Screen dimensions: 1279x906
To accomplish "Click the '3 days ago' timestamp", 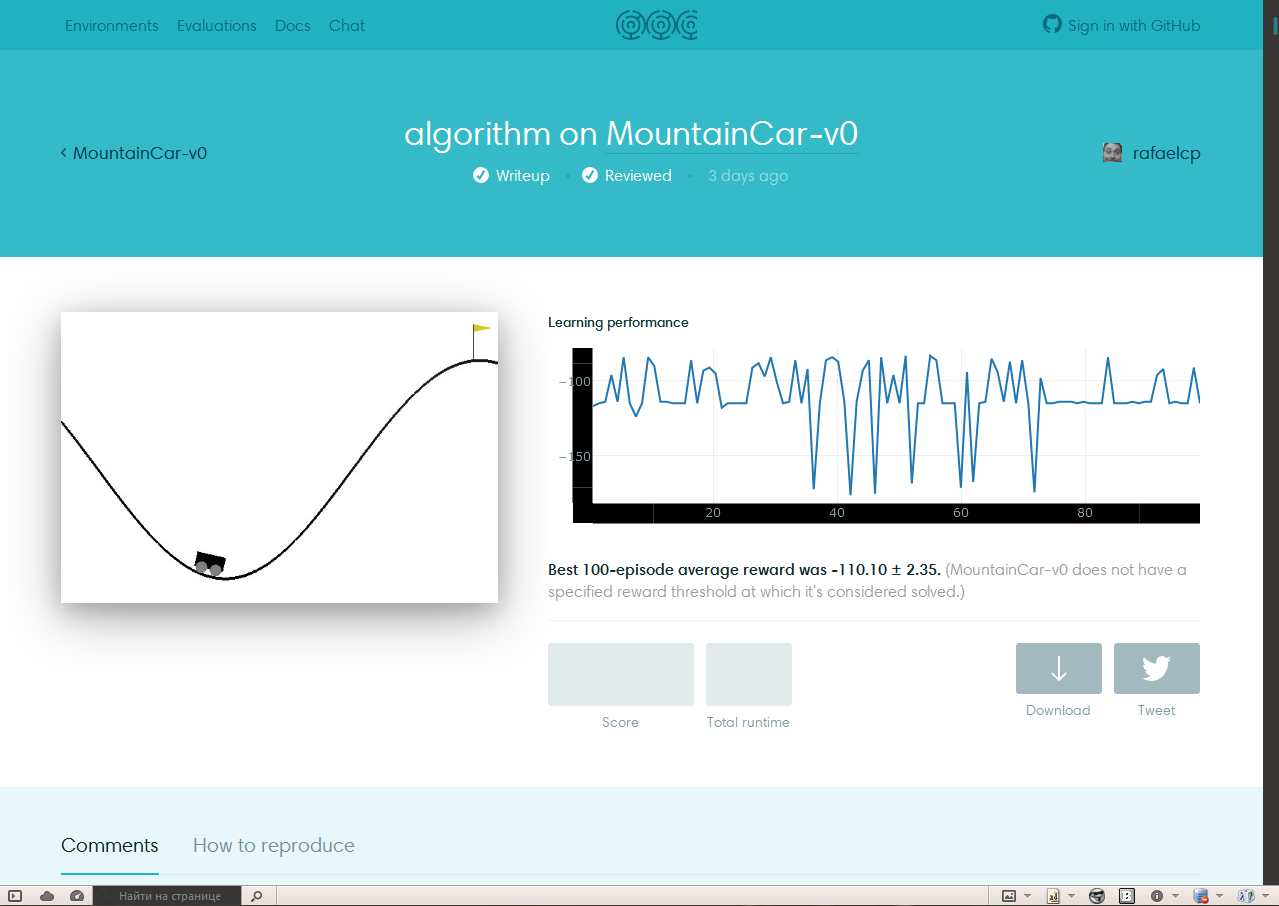I will tap(748, 176).
